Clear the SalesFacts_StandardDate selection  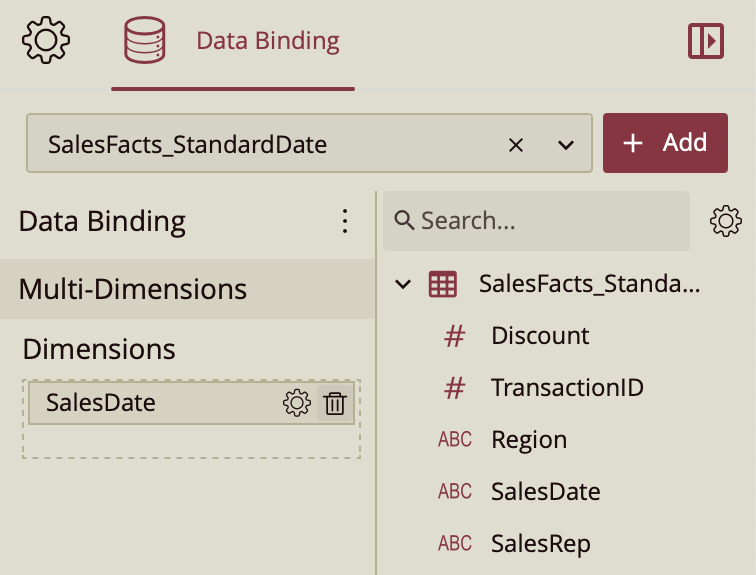(516, 145)
